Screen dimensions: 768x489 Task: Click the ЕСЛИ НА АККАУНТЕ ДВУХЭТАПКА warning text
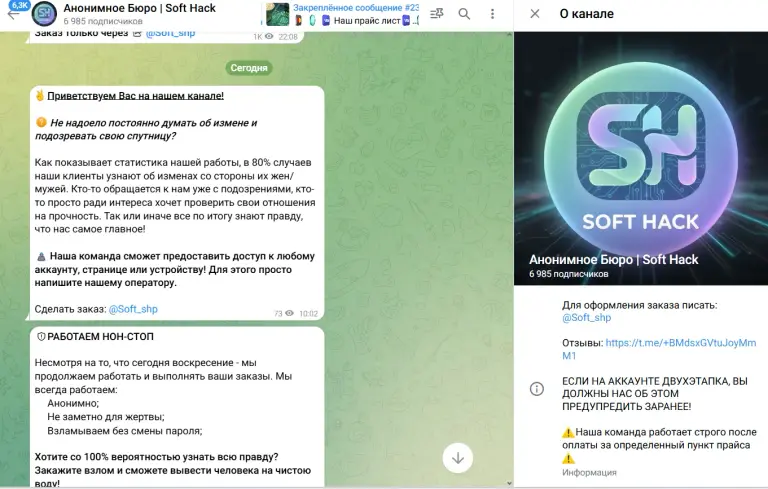click(x=655, y=394)
